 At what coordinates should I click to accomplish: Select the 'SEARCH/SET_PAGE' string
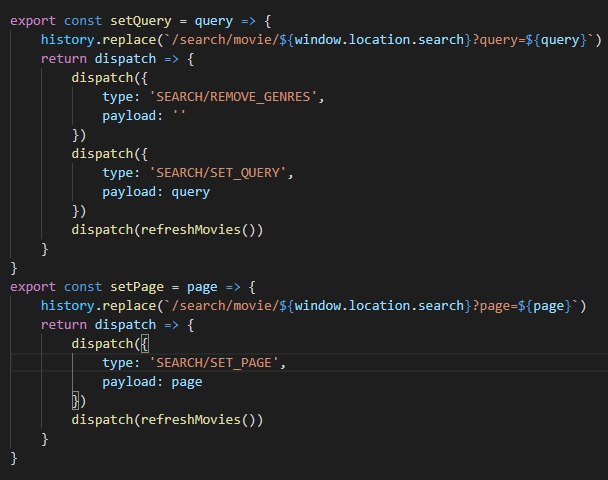coord(214,363)
